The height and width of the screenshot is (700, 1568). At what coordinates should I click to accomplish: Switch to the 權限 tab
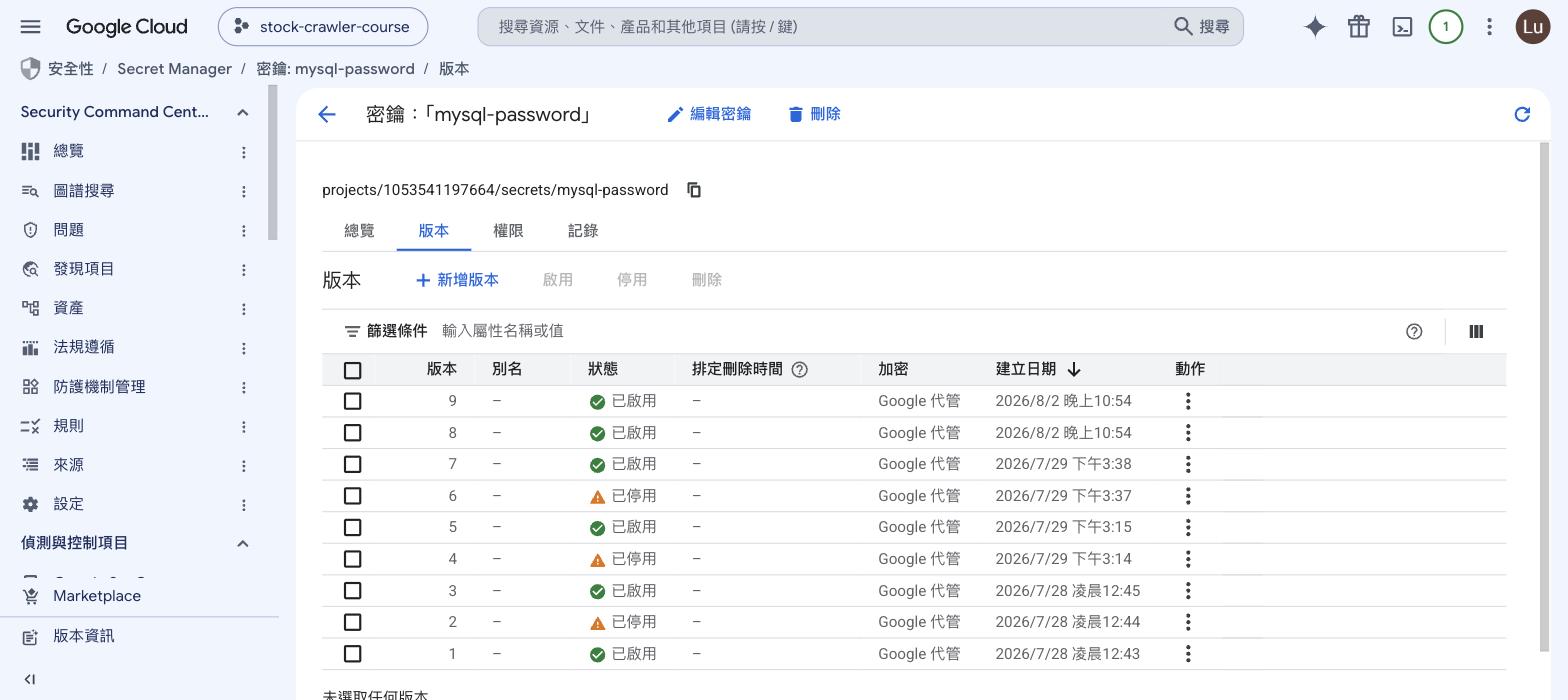click(x=508, y=231)
